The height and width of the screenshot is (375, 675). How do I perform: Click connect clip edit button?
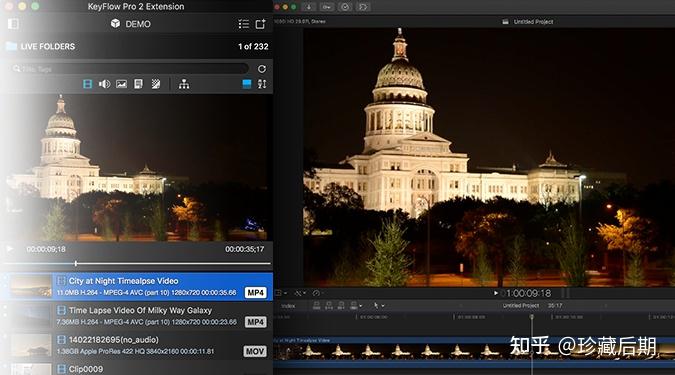coord(316,306)
